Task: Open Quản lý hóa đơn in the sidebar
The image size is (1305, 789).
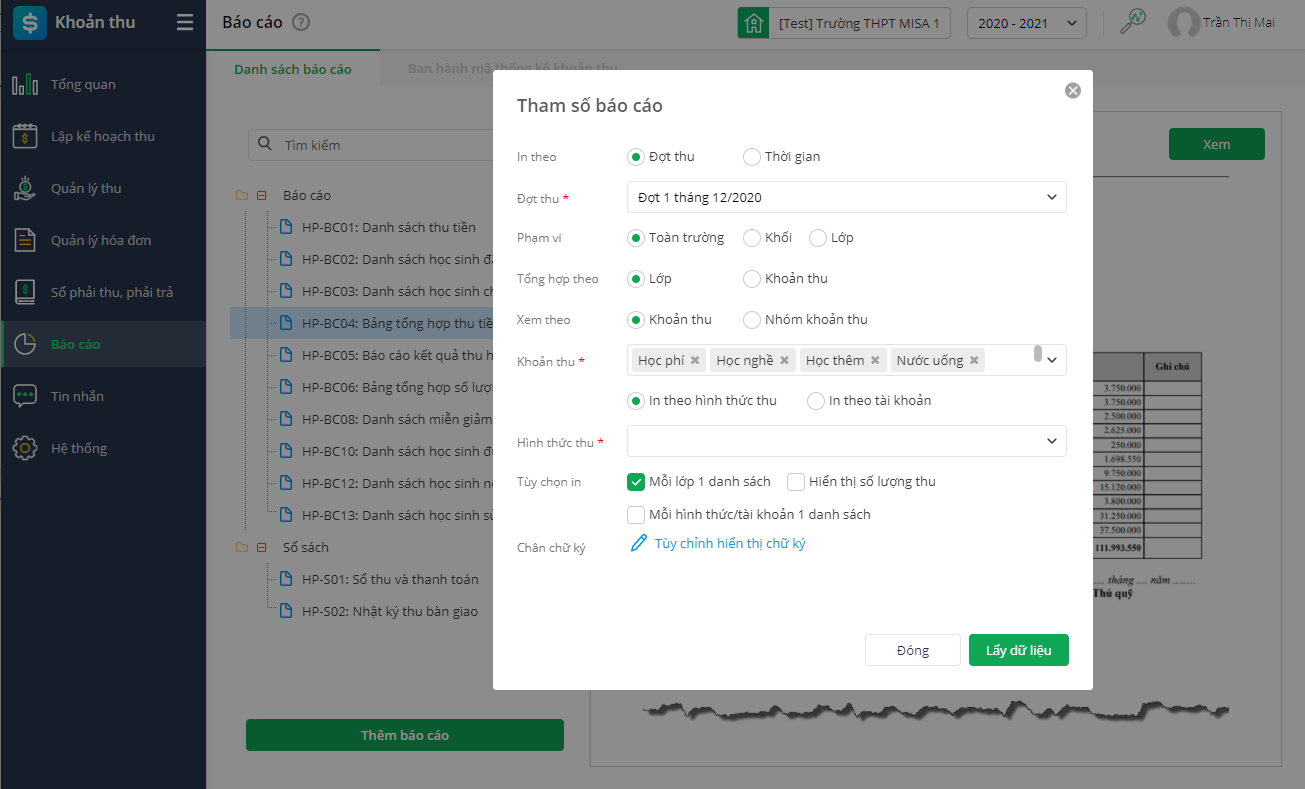Action: point(101,240)
